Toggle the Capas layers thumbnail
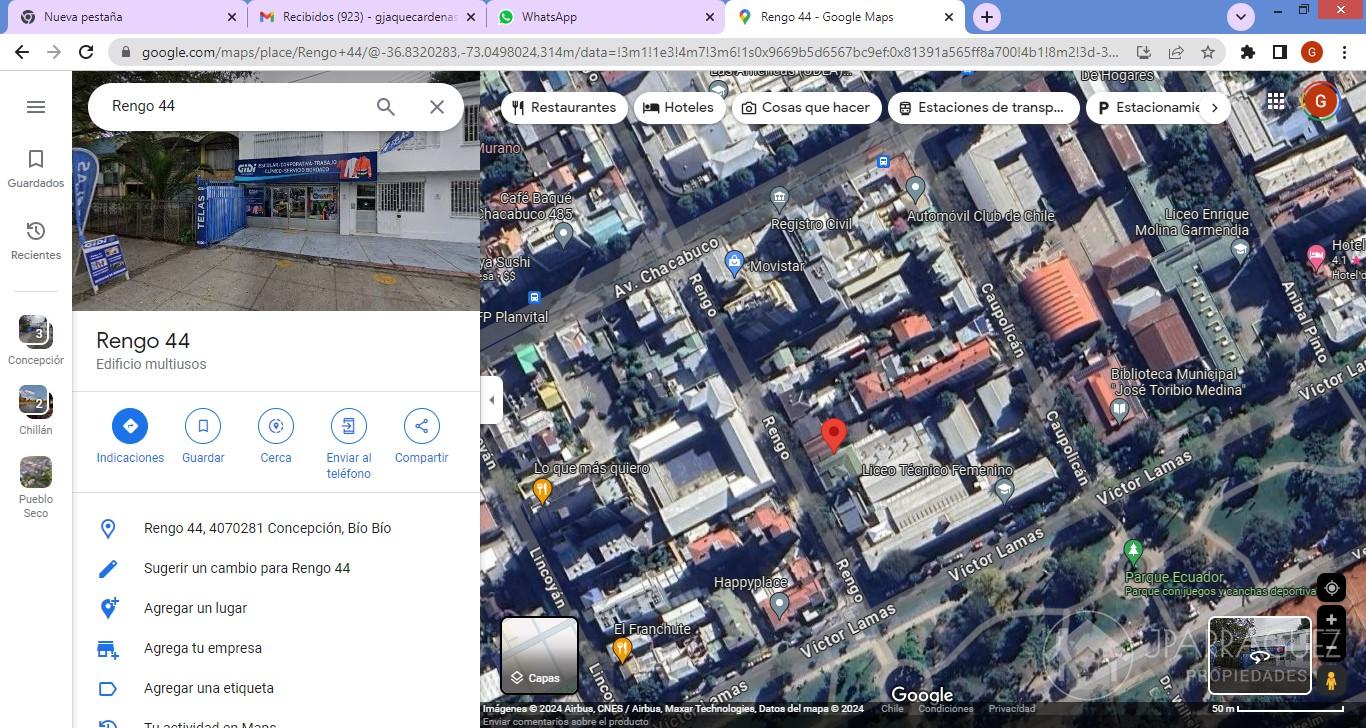The width and height of the screenshot is (1366, 728). pos(539,655)
